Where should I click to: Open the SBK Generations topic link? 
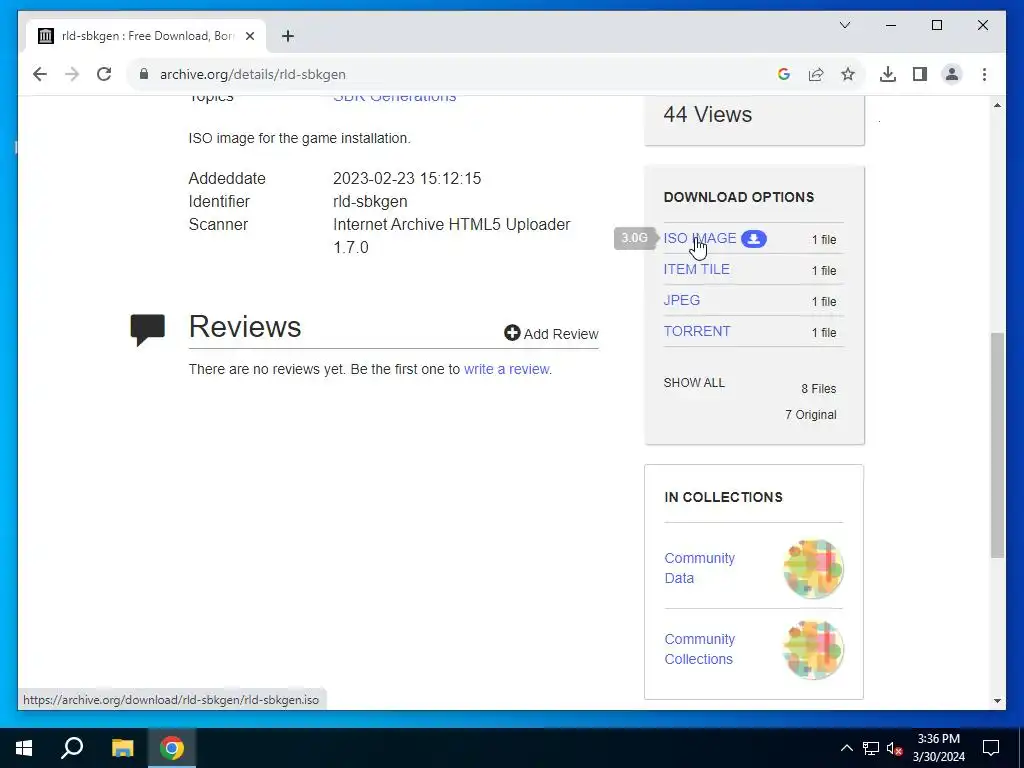click(394, 98)
